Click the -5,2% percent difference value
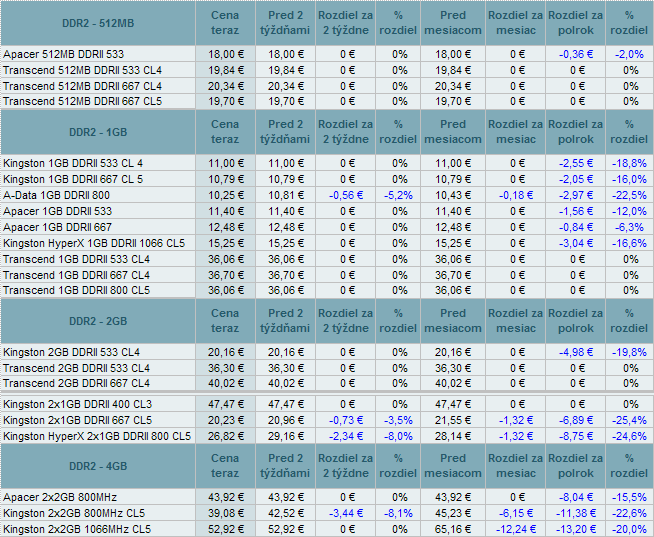The width and height of the screenshot is (654, 537). coord(398,195)
